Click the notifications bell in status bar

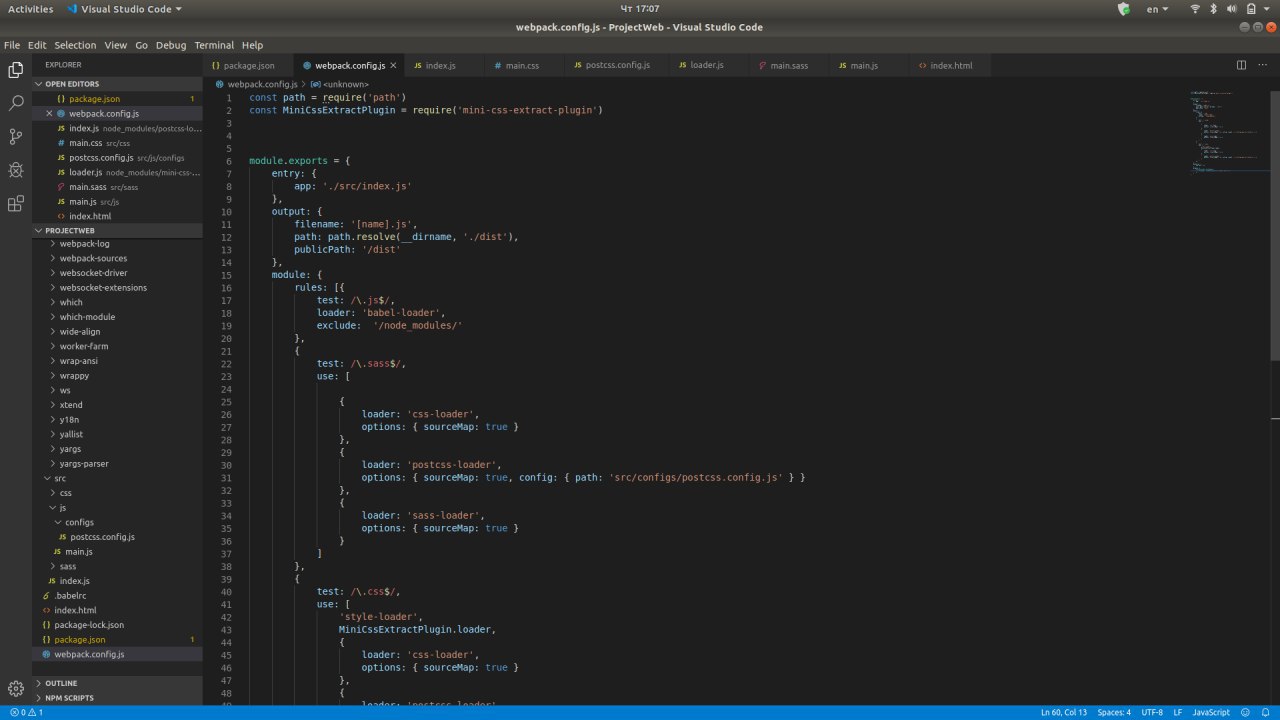1266,712
